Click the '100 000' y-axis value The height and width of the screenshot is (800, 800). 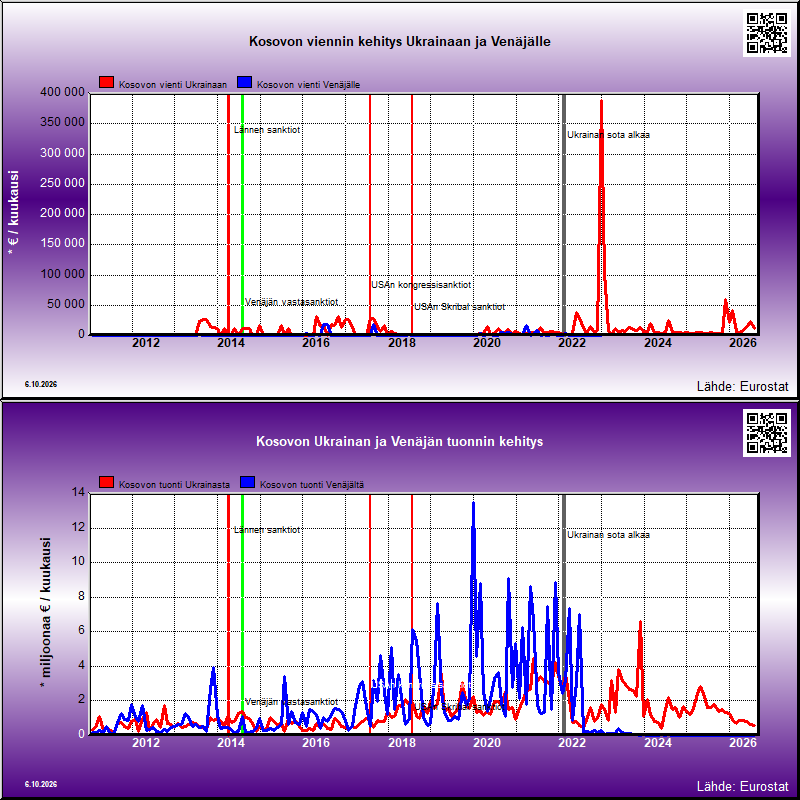62,274
